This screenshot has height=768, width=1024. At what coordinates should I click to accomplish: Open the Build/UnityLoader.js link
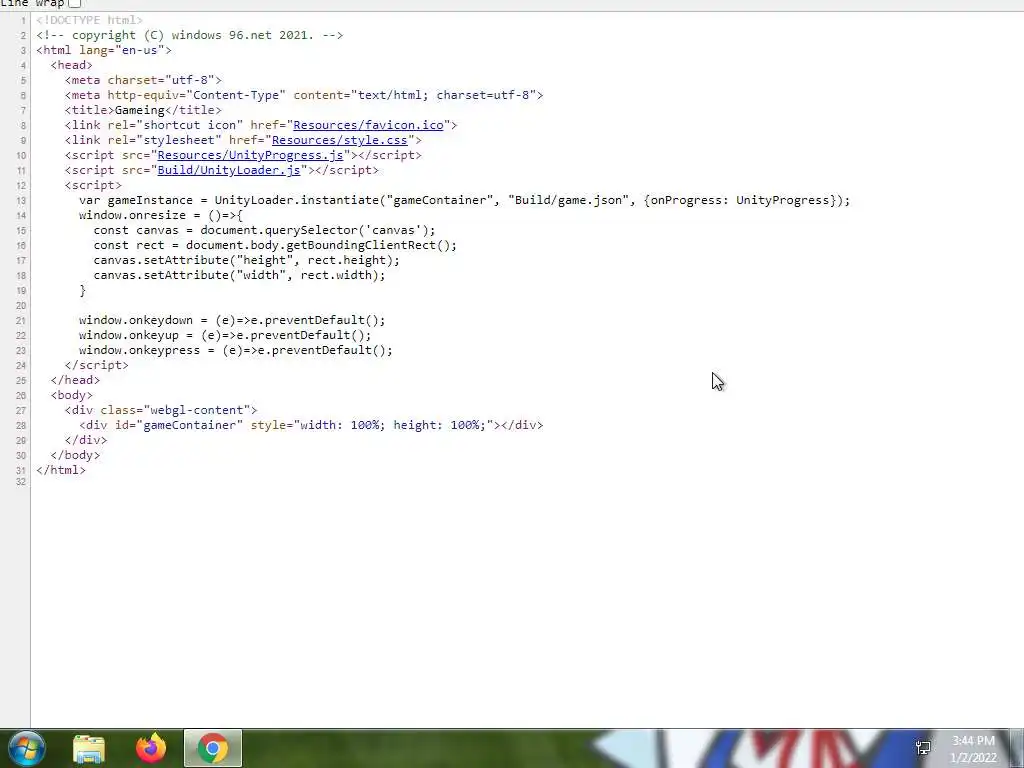coord(229,170)
